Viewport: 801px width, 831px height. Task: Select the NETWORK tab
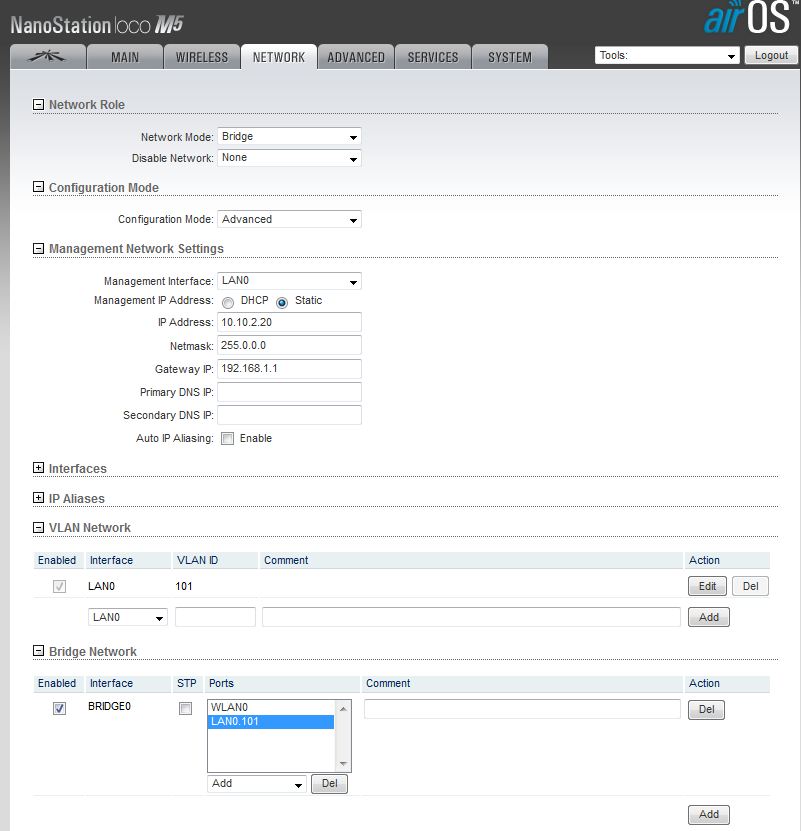pos(279,57)
